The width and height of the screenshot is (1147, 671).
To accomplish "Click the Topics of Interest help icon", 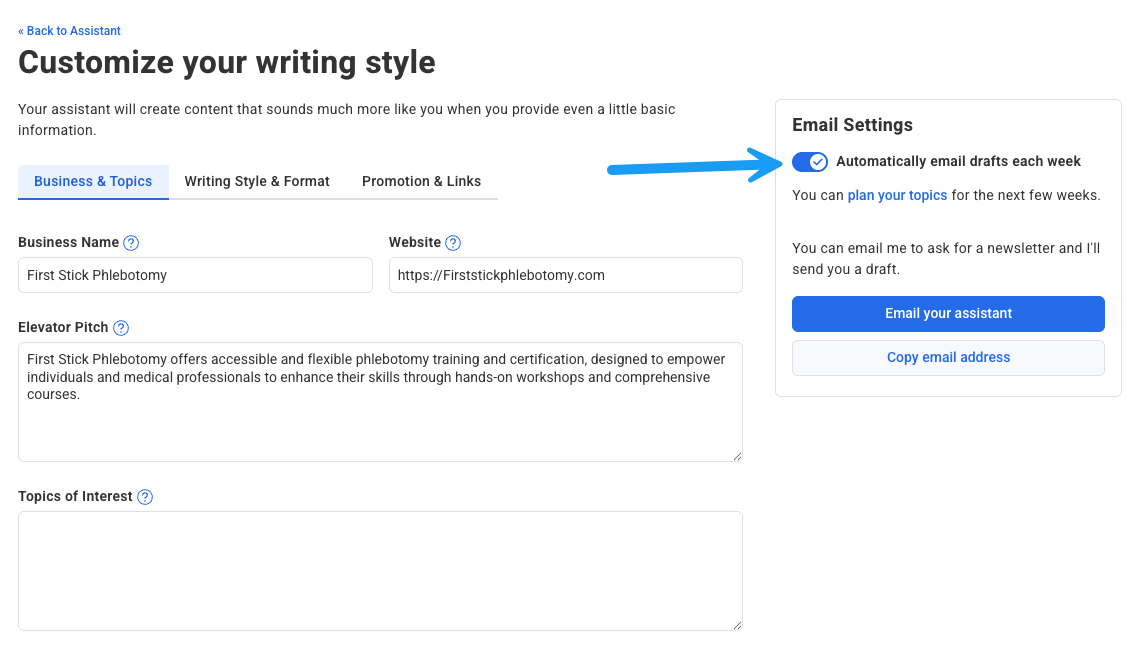I will 145,497.
